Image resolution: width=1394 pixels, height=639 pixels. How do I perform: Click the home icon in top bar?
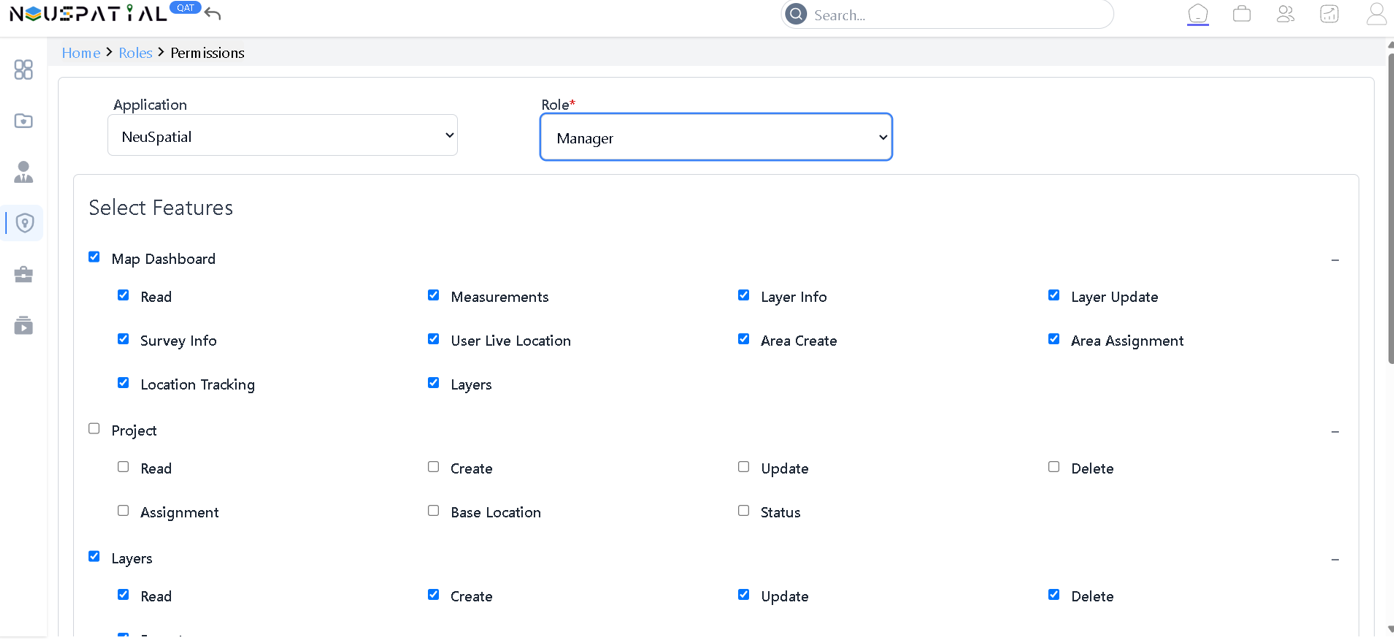tap(1198, 14)
